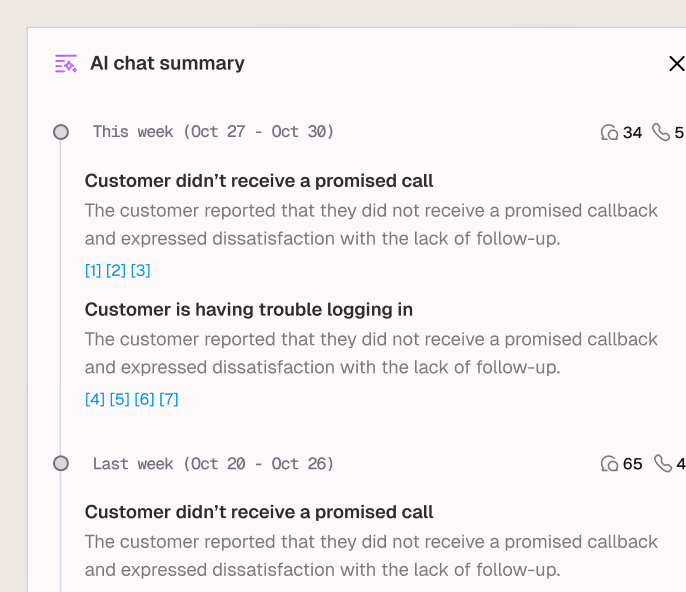Click the "Customer is having trouble logging in" heading
The height and width of the screenshot is (592, 686).
pos(249,310)
